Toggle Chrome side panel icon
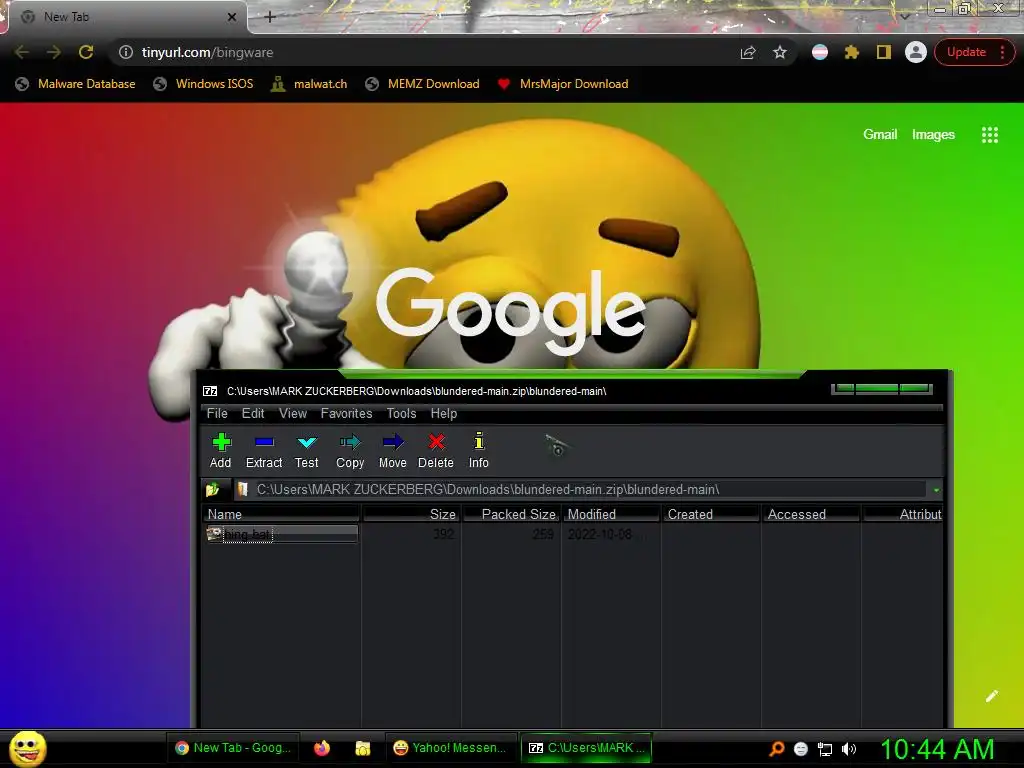This screenshot has height=768, width=1024. (x=884, y=52)
